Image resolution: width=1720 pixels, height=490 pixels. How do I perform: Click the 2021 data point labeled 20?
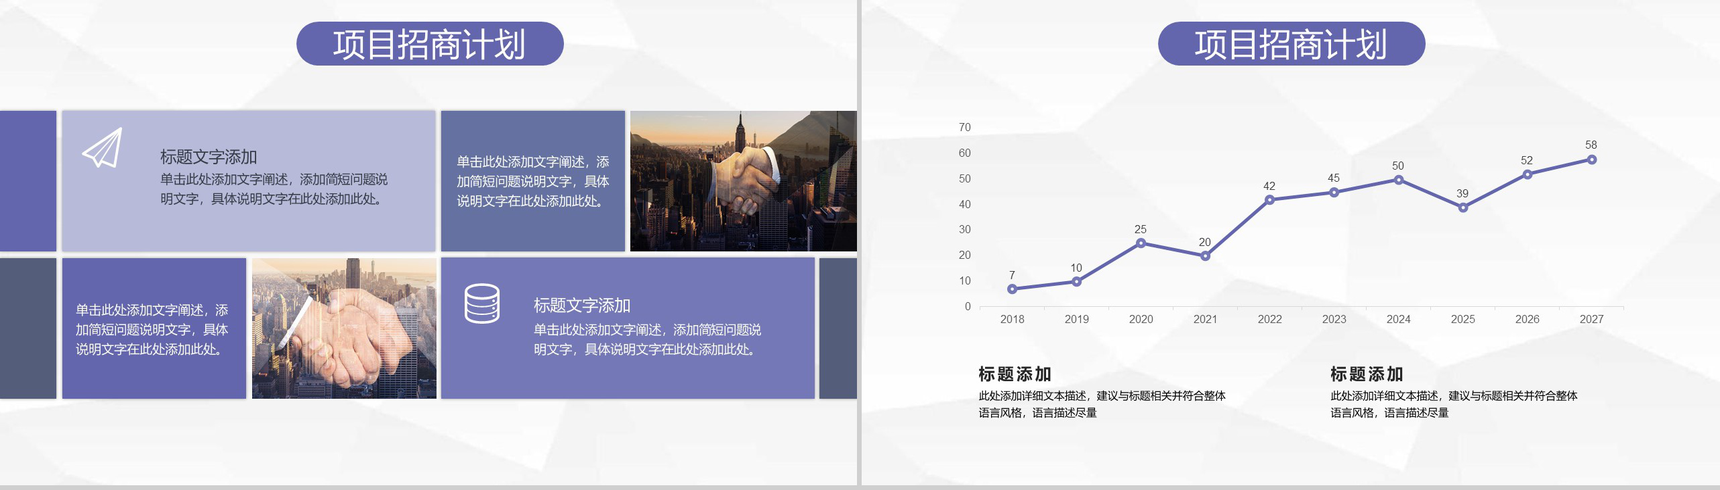pos(1205,256)
